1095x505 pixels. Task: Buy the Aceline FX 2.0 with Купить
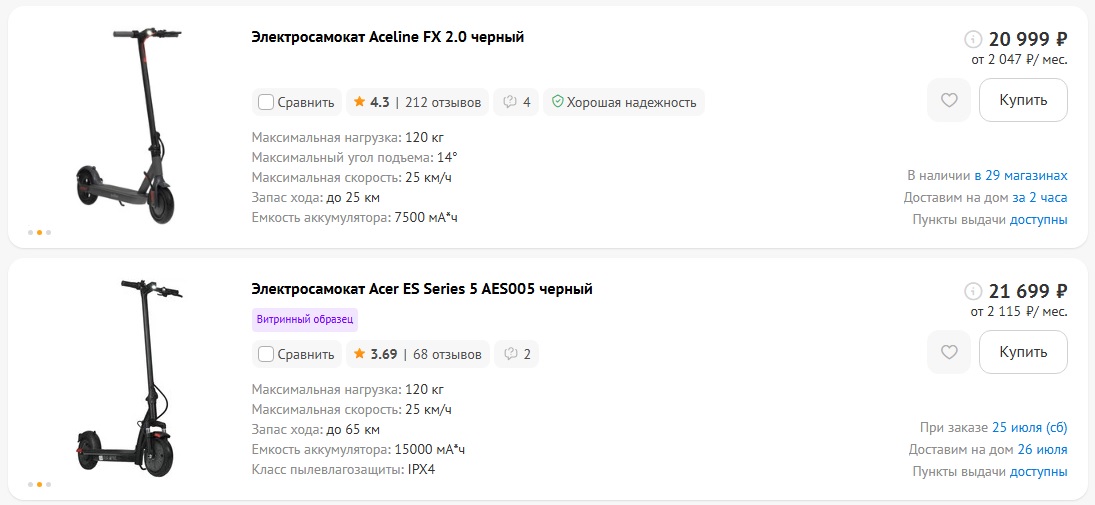pyautogui.click(x=1023, y=101)
